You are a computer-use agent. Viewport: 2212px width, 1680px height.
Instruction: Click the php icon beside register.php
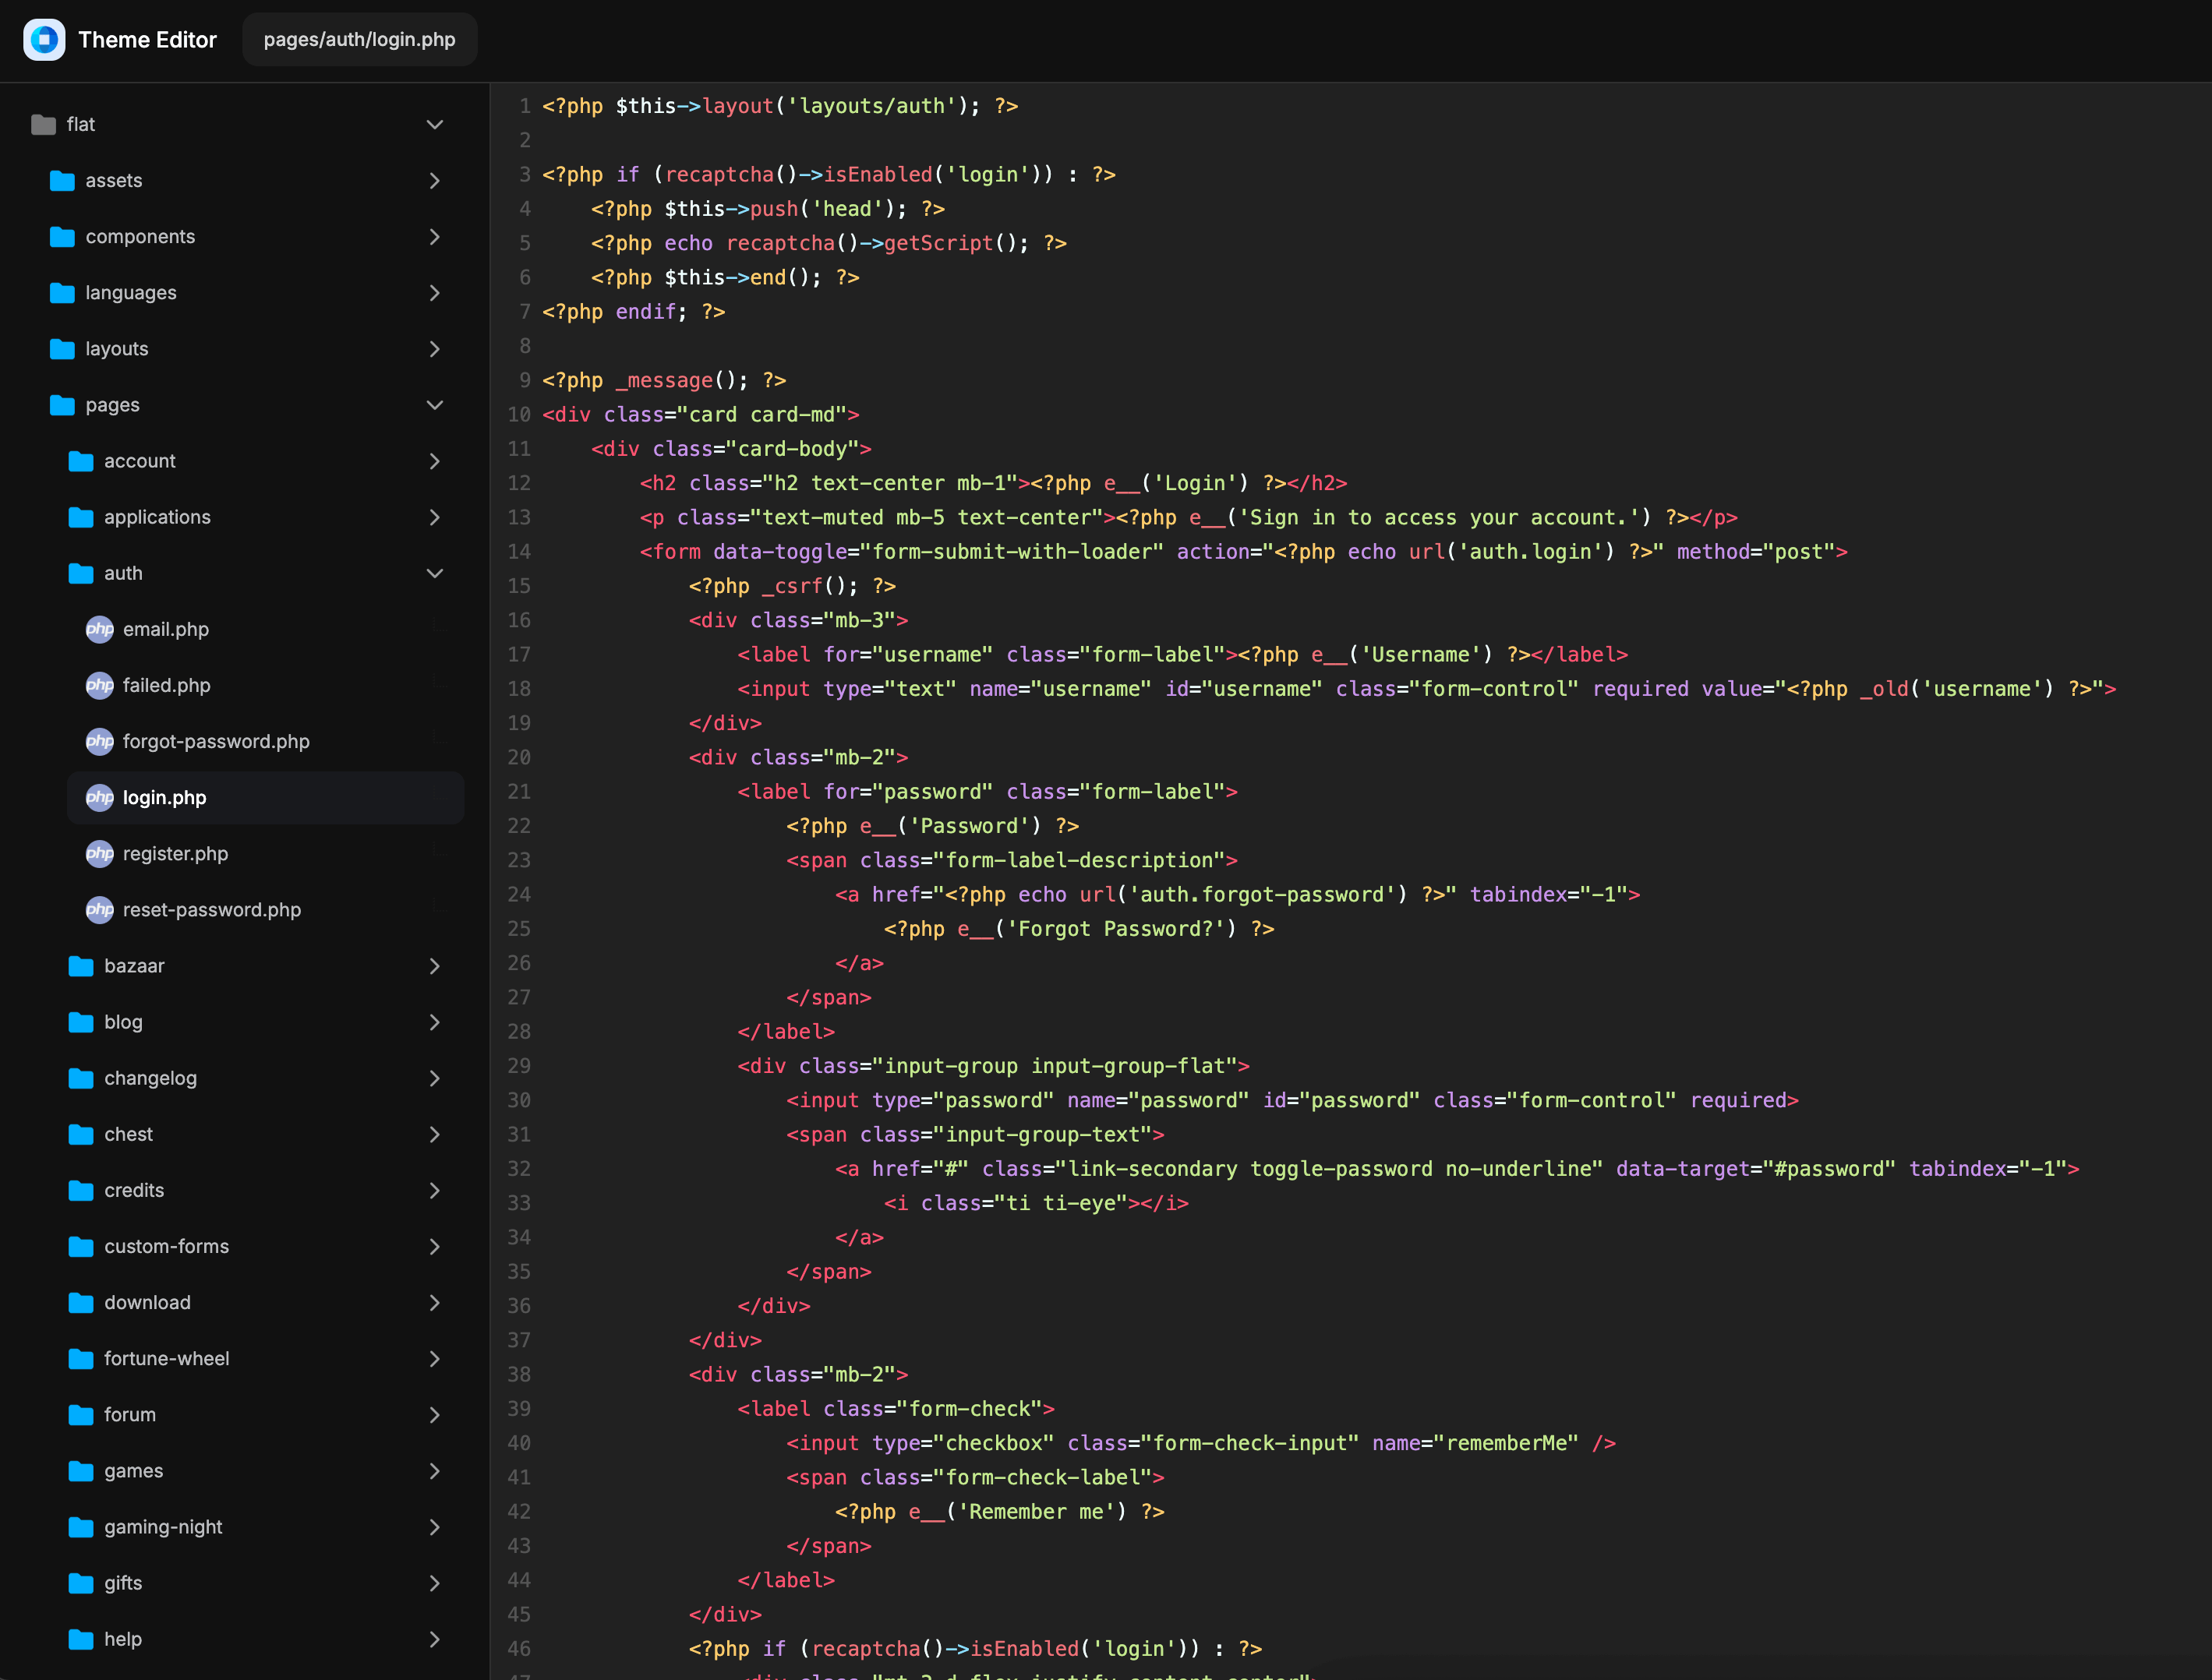pos(99,853)
